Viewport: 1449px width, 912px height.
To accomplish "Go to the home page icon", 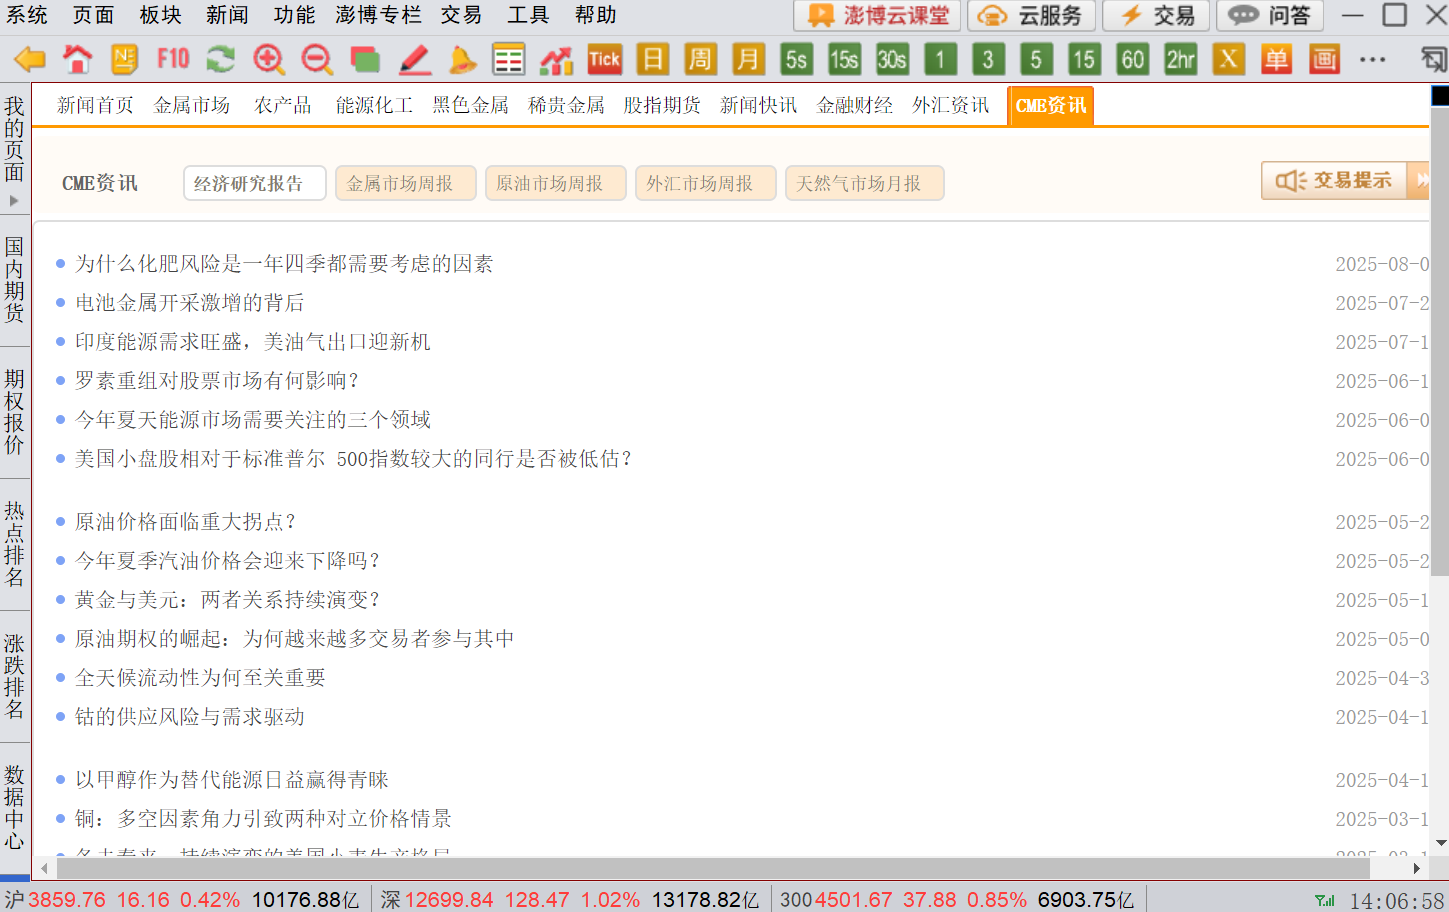I will (x=77, y=60).
